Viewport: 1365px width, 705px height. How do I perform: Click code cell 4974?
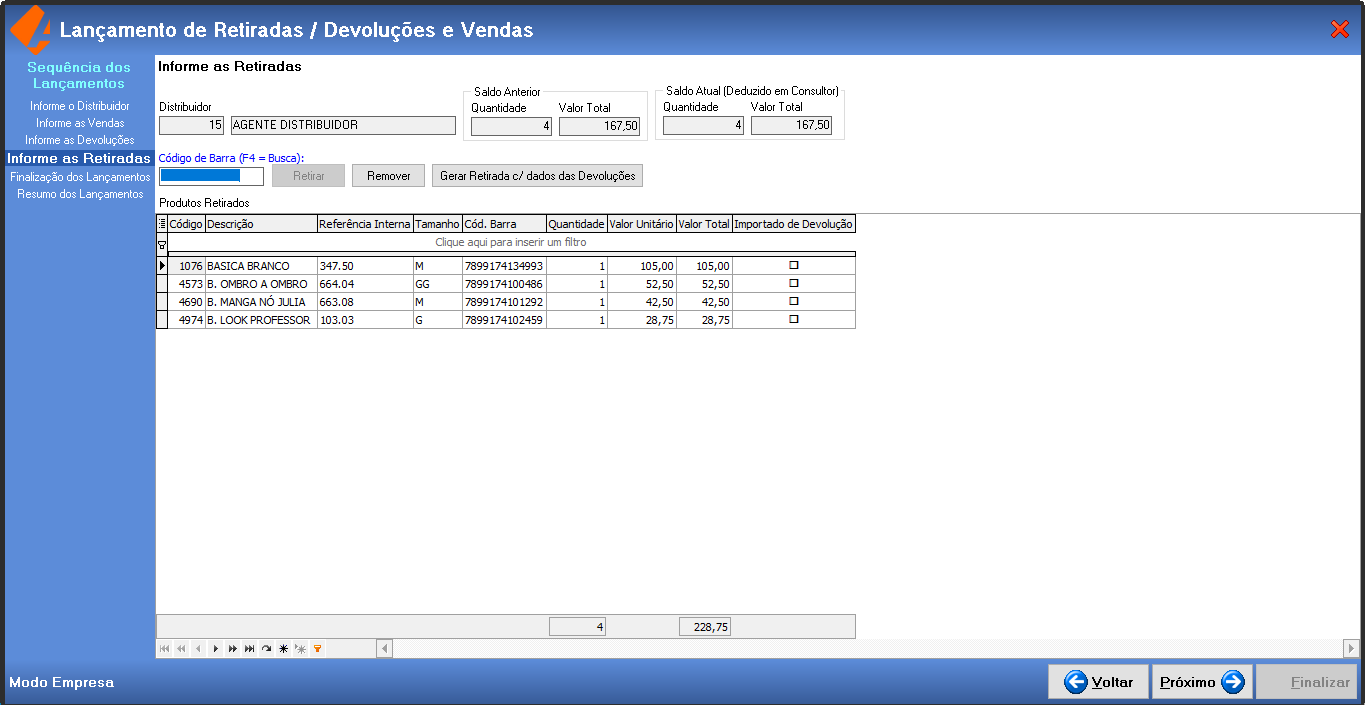(x=186, y=320)
